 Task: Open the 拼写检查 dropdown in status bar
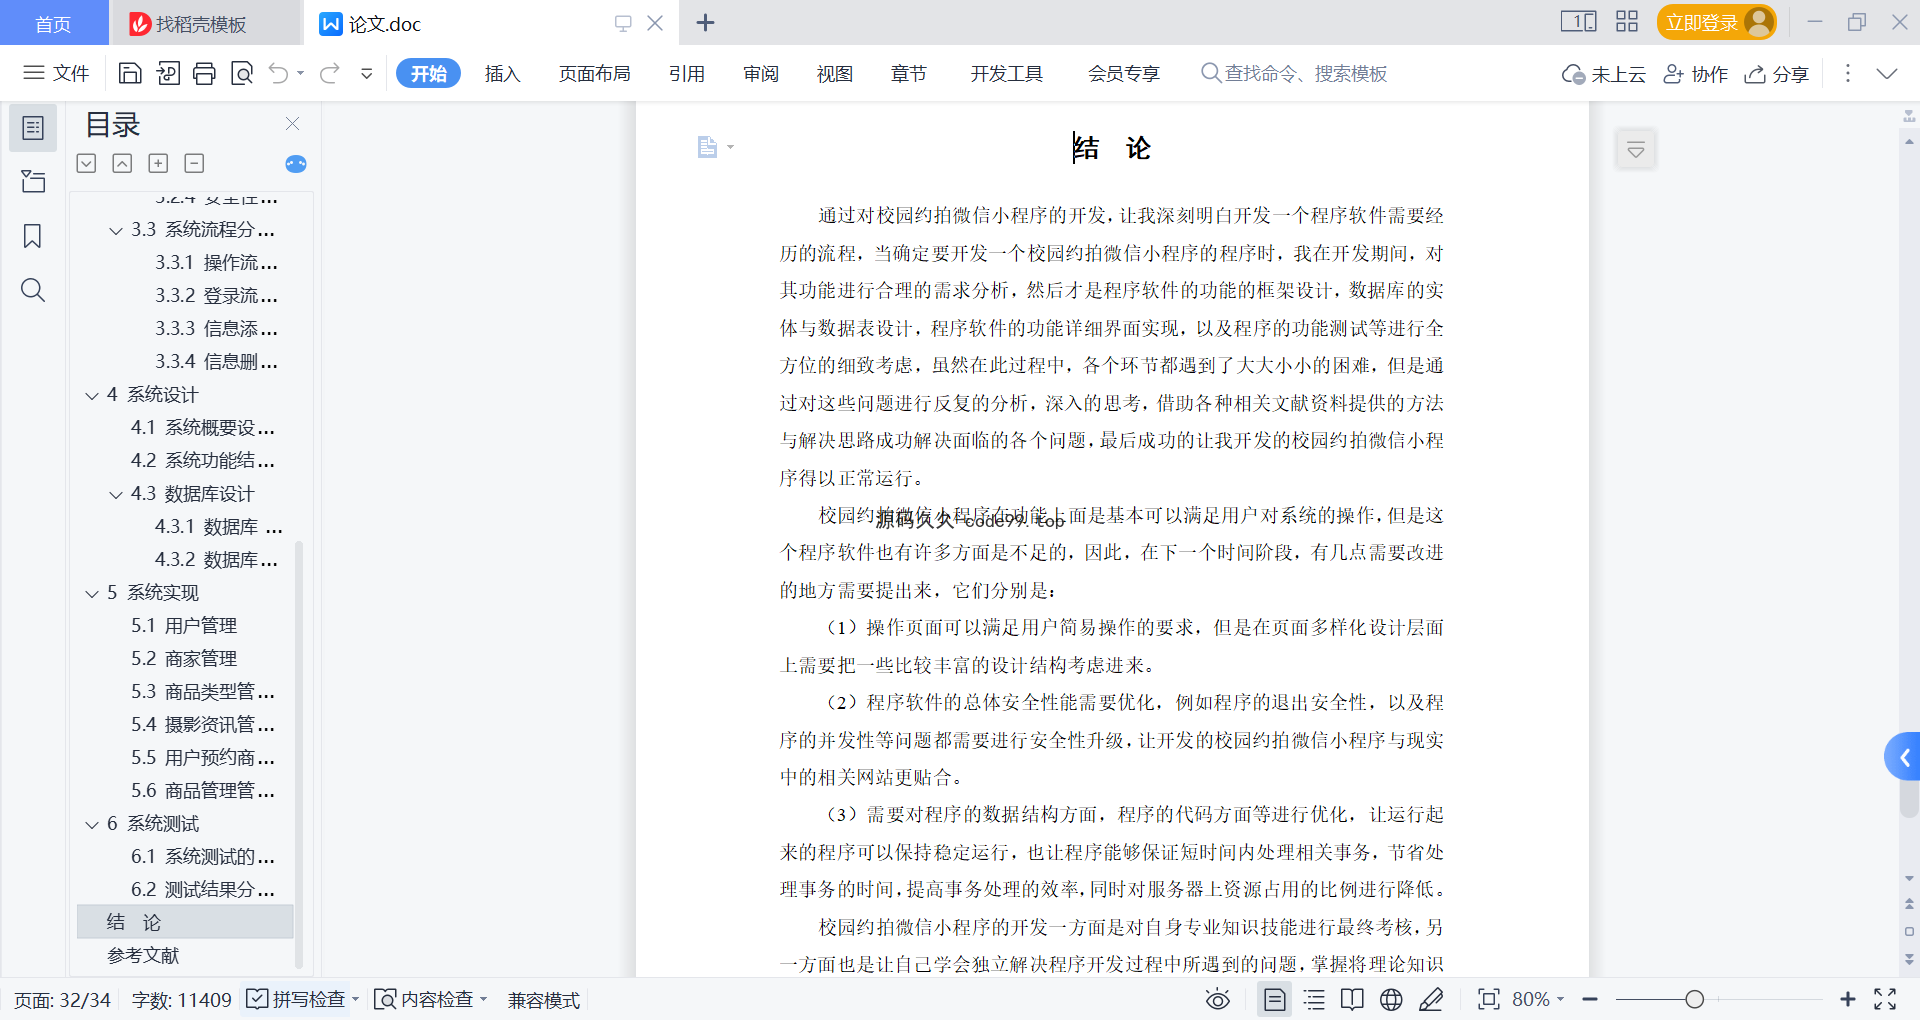tap(355, 999)
